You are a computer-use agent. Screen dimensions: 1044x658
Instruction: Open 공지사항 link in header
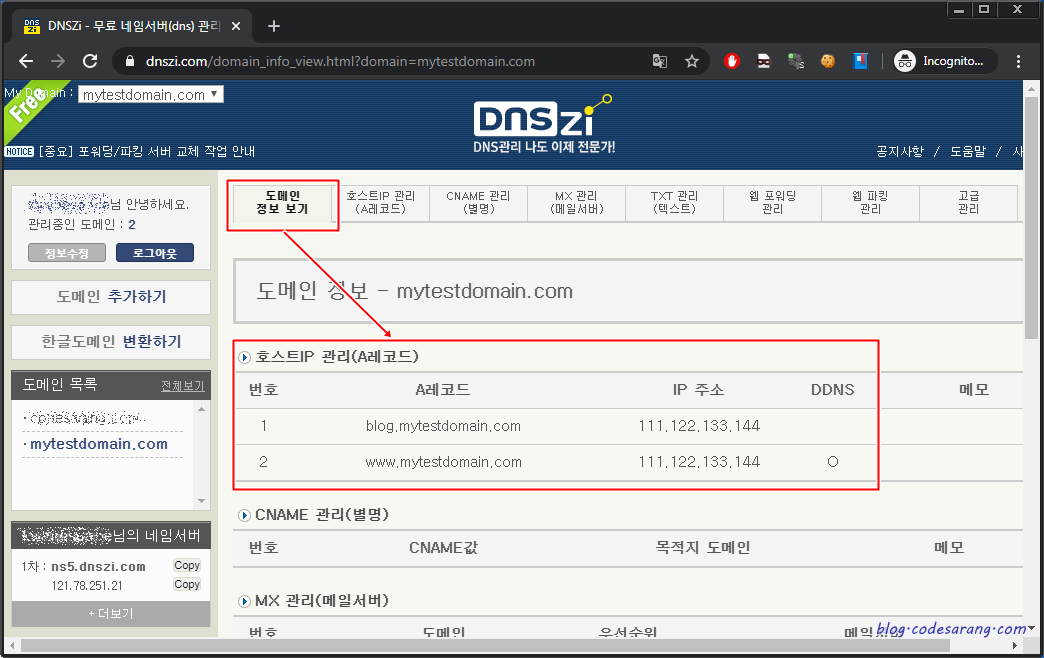(900, 151)
